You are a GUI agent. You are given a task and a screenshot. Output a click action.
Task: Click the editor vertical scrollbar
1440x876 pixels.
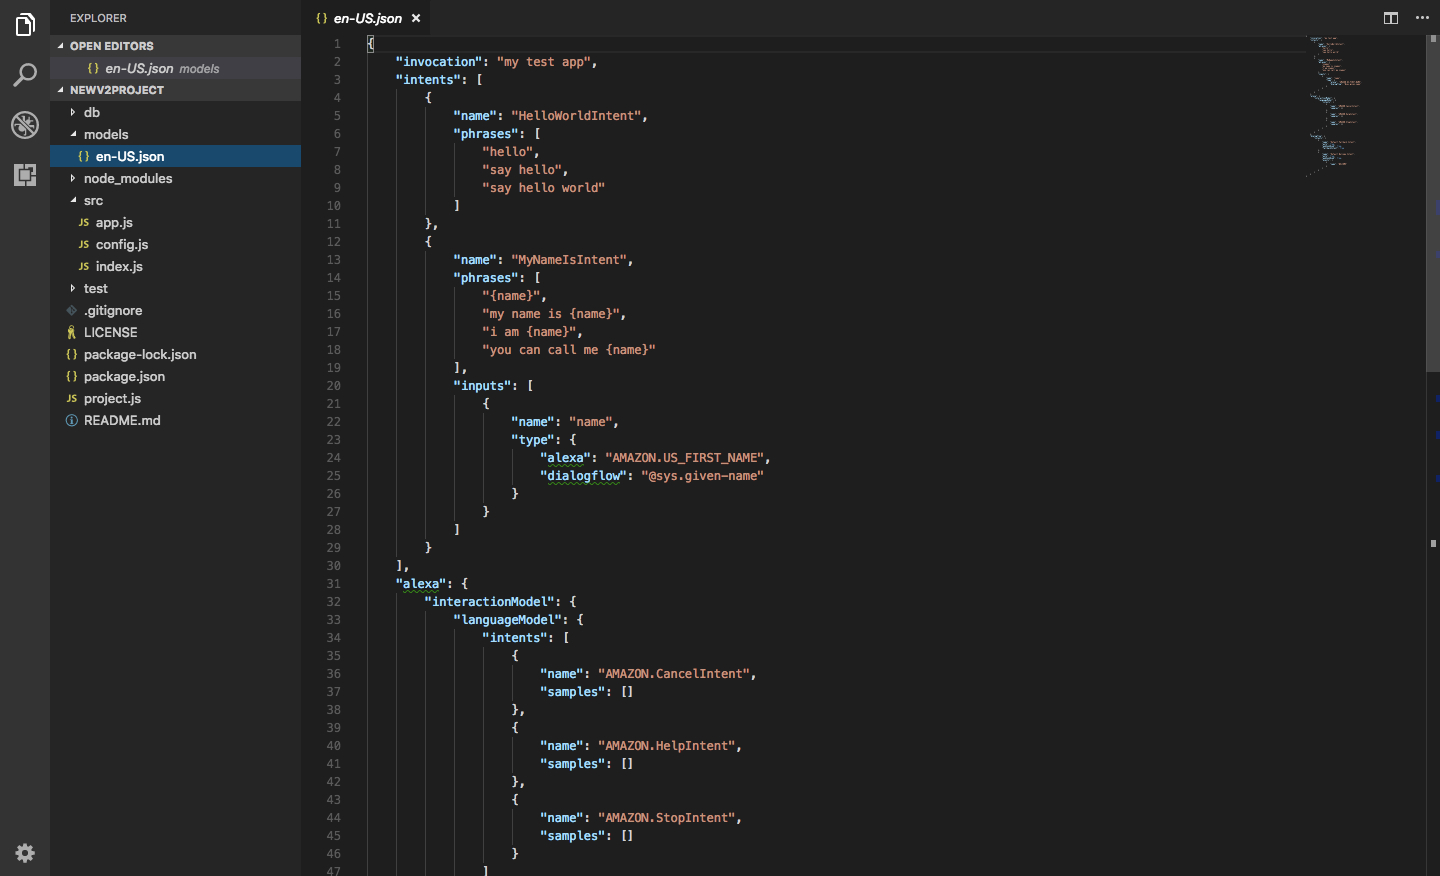click(x=1432, y=200)
